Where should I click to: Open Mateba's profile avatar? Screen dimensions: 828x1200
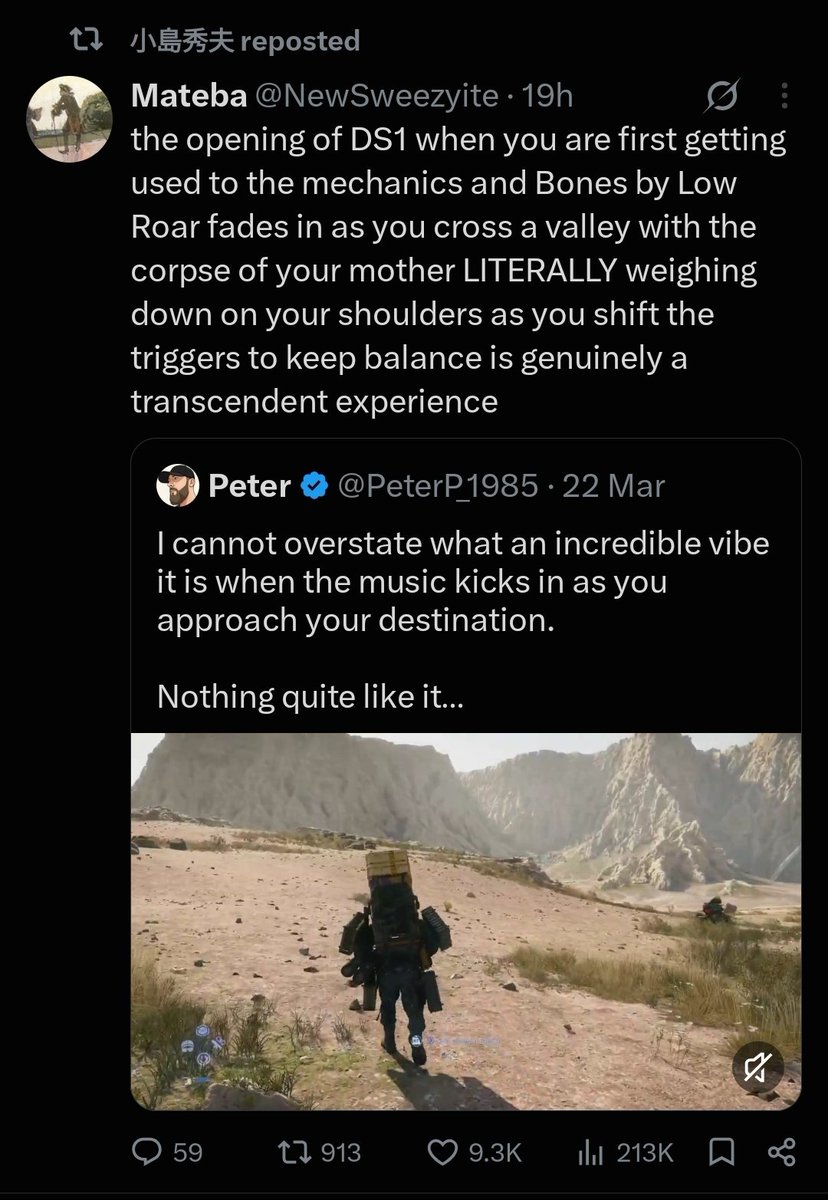pyautogui.click(x=67, y=119)
